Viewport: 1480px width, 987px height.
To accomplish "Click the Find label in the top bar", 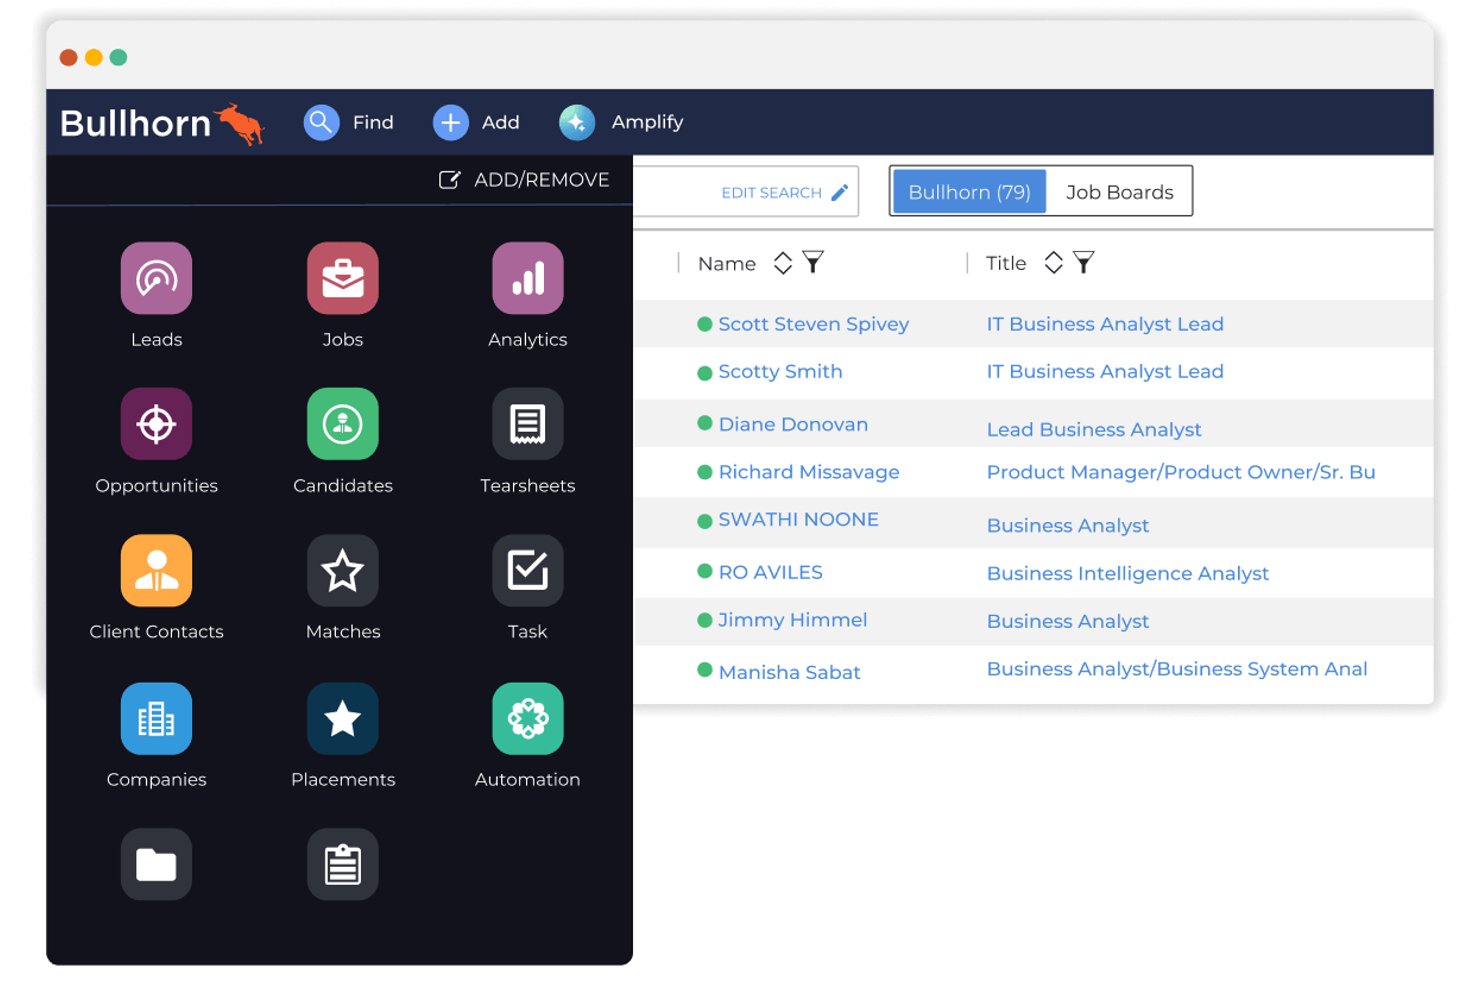I will pyautogui.click(x=373, y=122).
